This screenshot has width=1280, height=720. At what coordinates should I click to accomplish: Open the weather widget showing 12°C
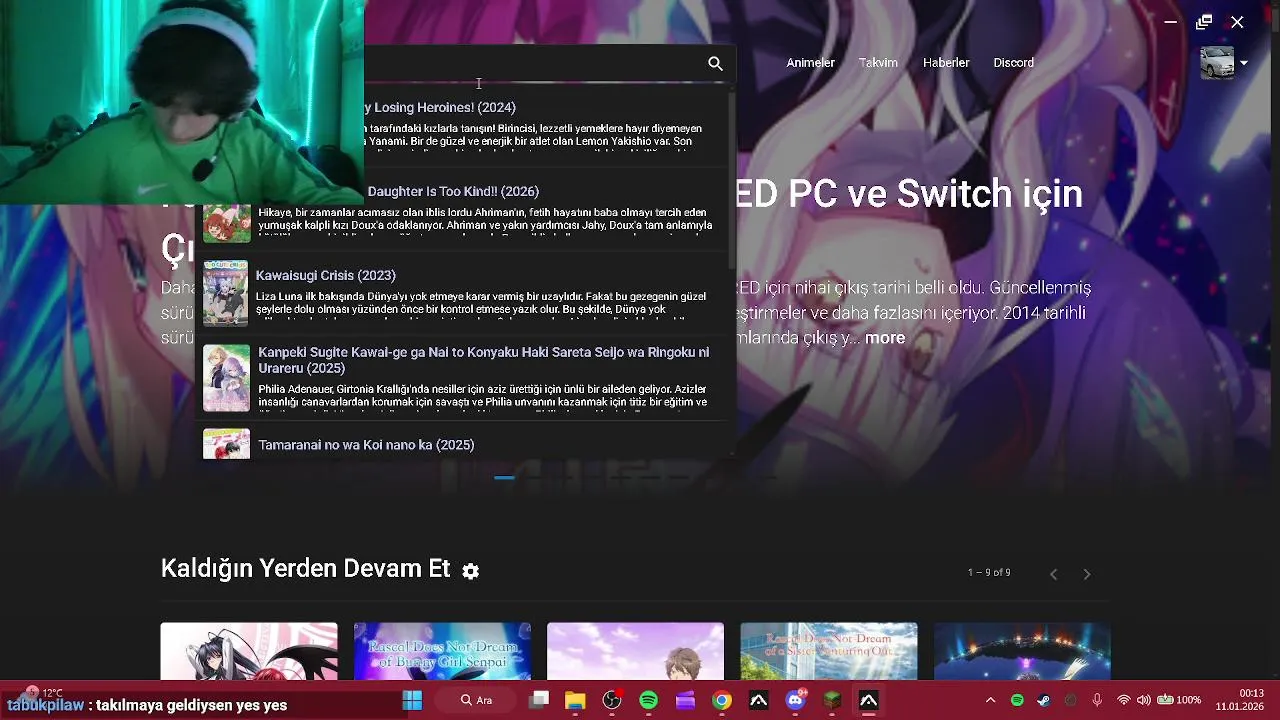coord(44,692)
